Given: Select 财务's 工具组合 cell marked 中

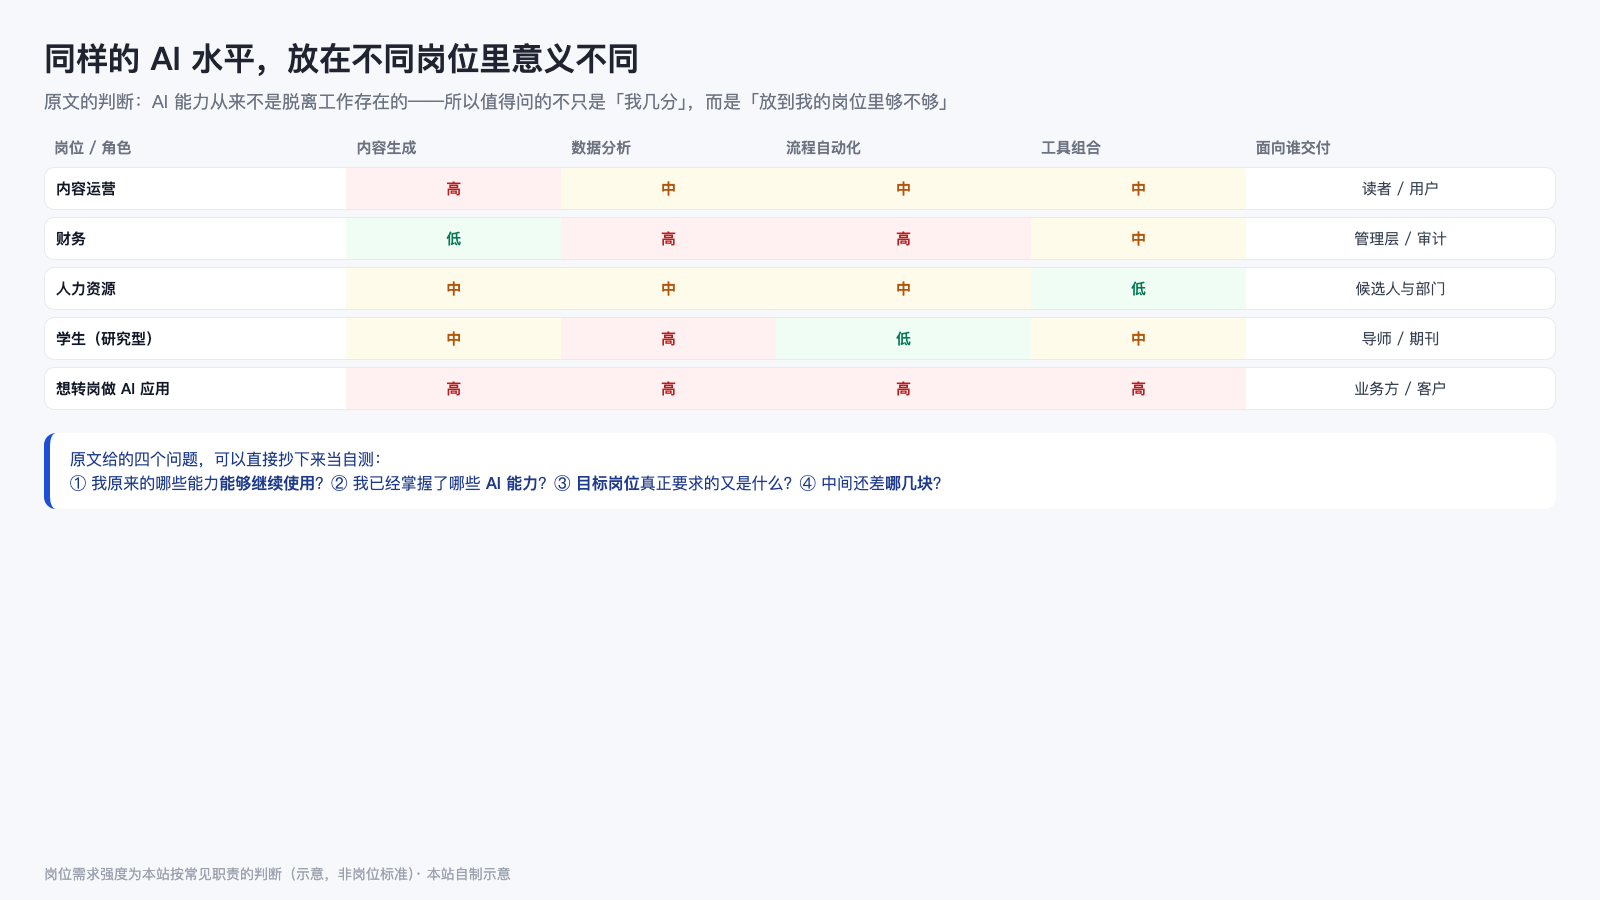Looking at the screenshot, I should pos(1139,239).
